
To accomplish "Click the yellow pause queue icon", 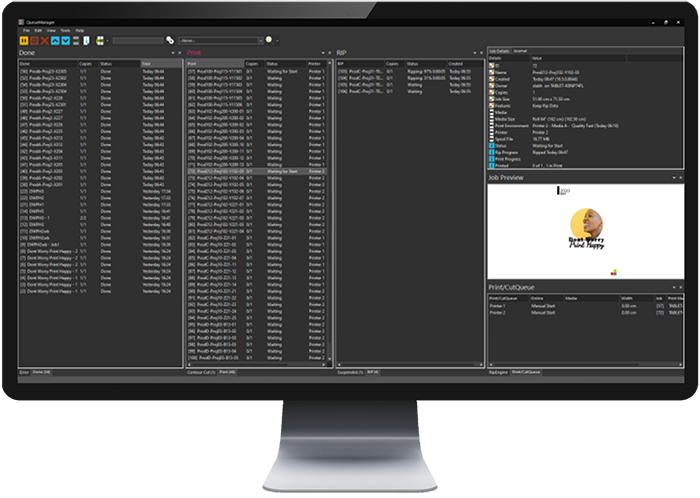I will coord(24,40).
